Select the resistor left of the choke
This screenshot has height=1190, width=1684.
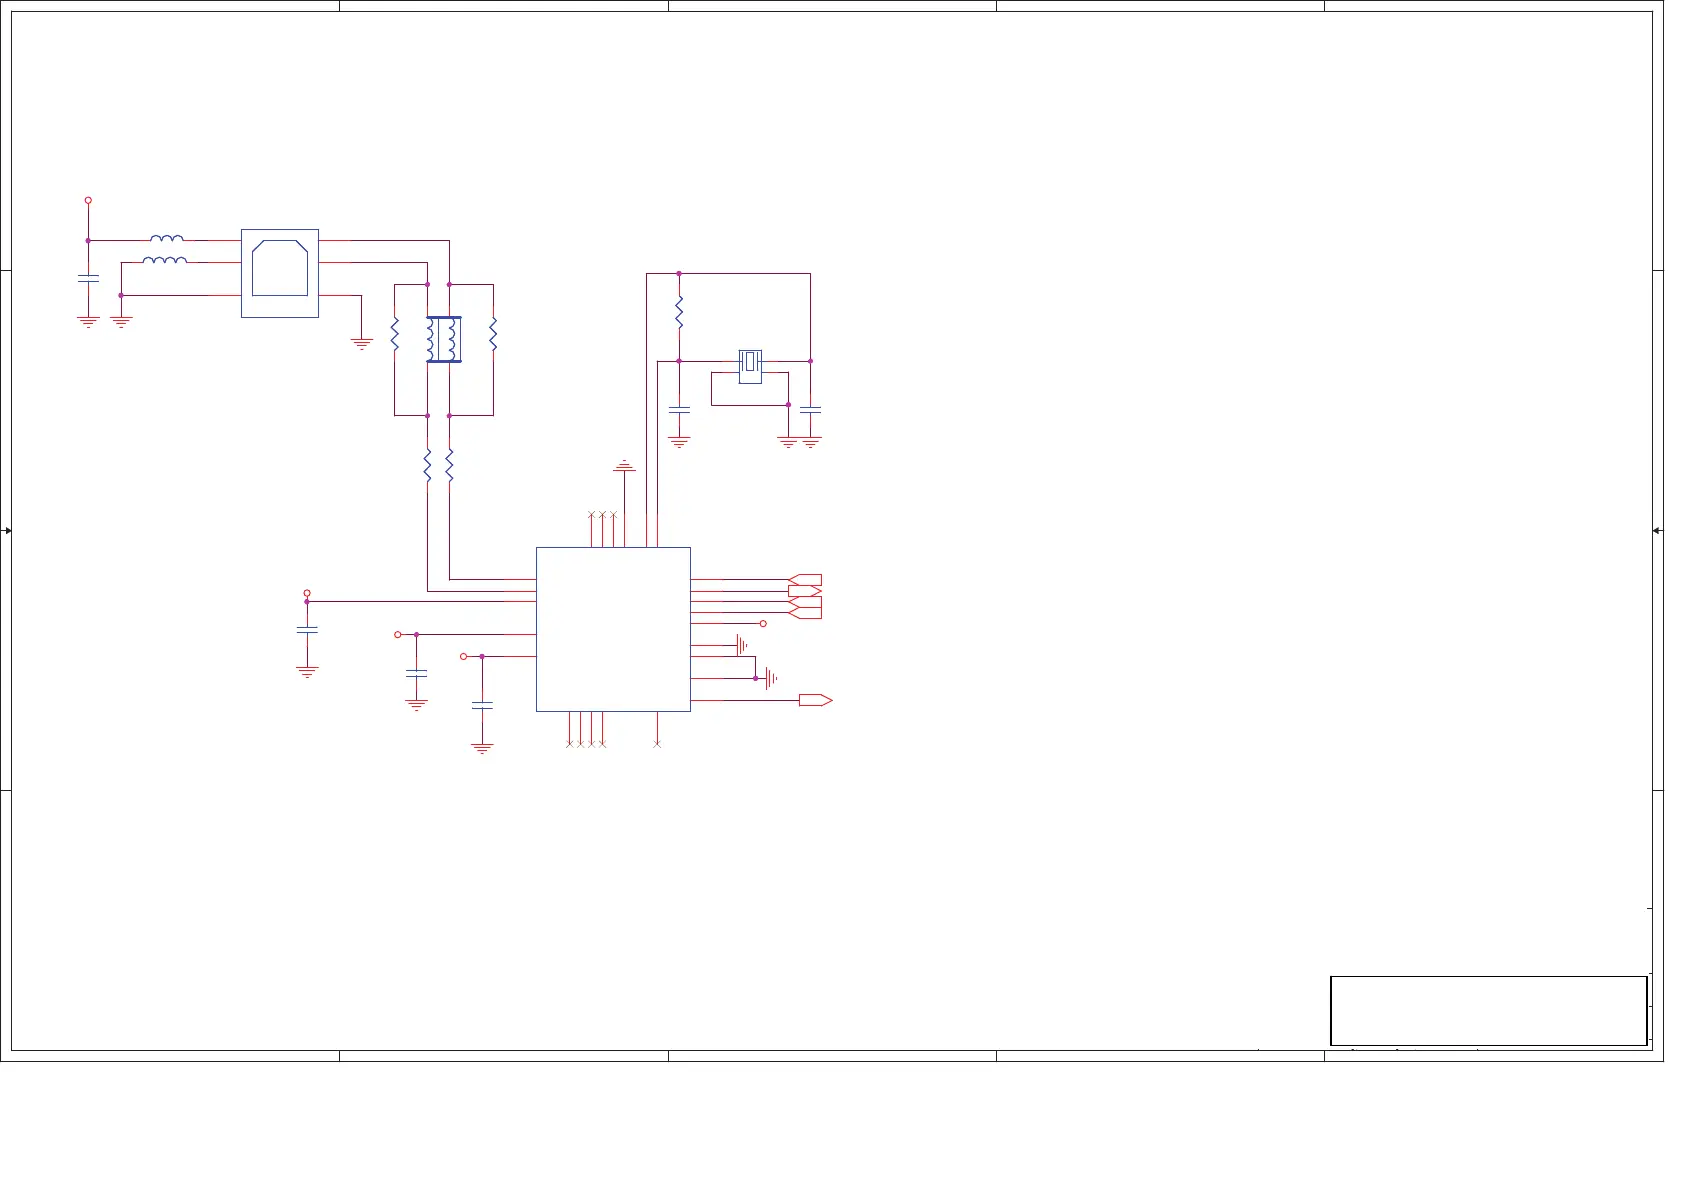coord(395,334)
